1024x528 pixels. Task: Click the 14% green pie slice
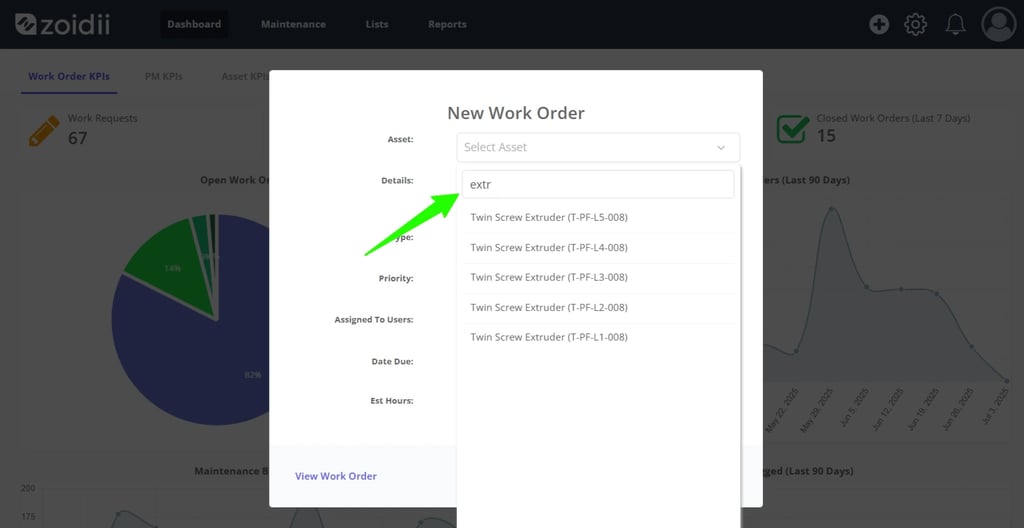[x=172, y=267]
